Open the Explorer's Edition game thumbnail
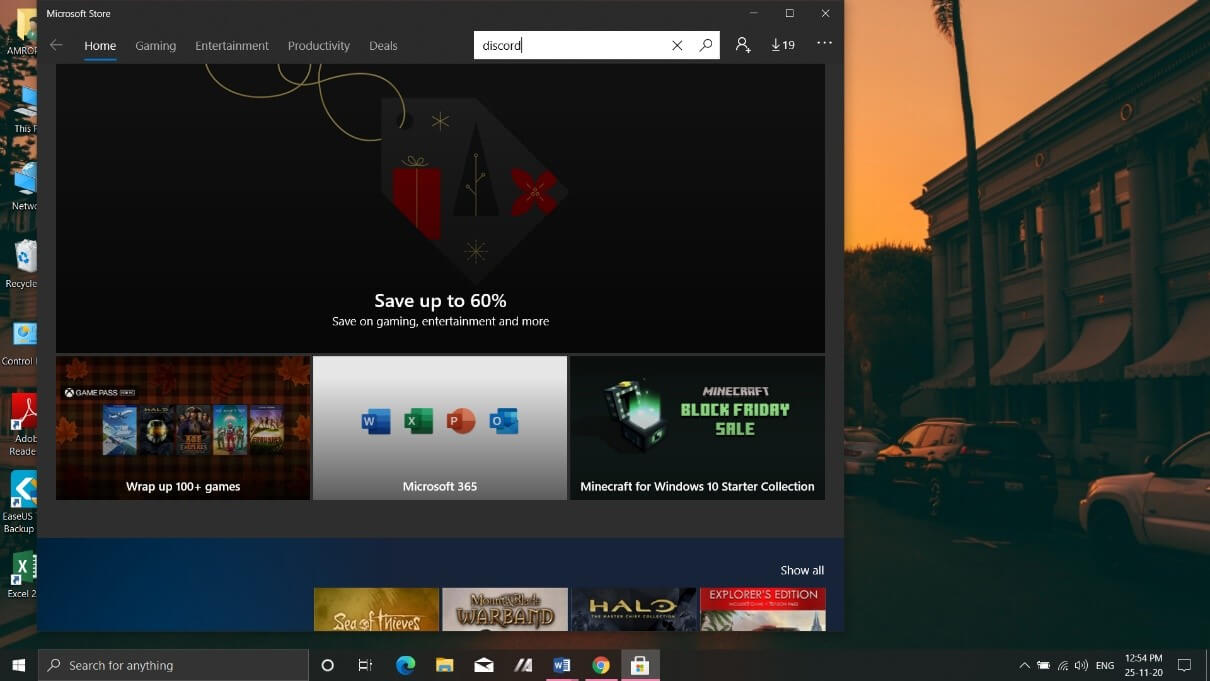 coord(762,609)
